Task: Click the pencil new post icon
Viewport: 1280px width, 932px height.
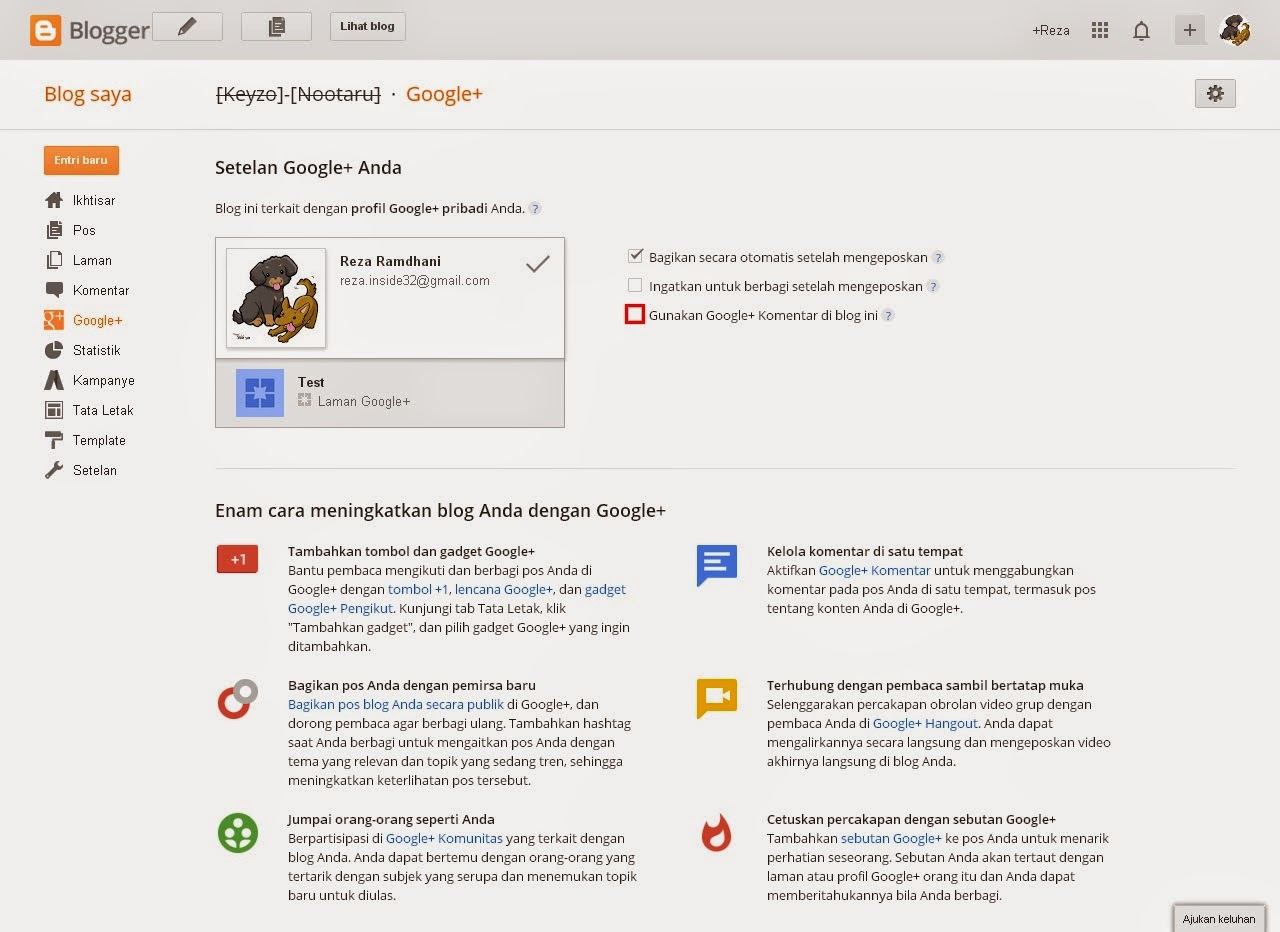Action: 187,27
